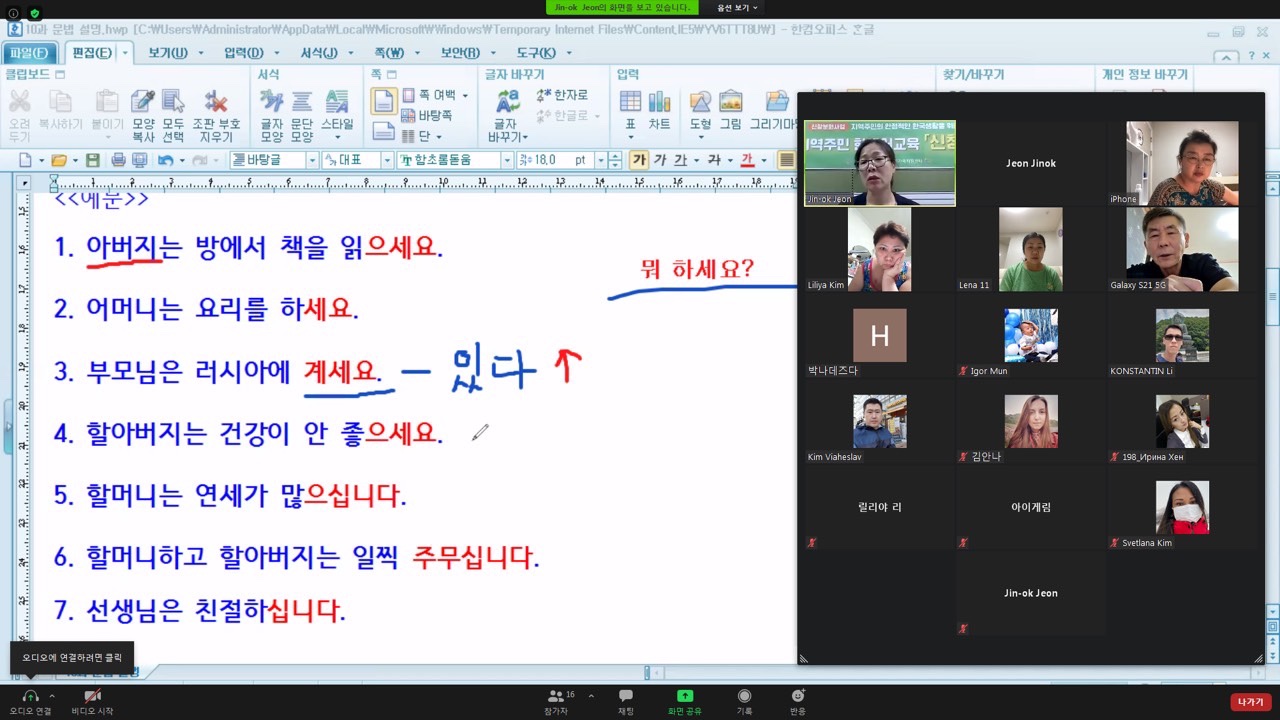Click the undo arrow icon
The height and width of the screenshot is (720, 1280).
pos(165,160)
